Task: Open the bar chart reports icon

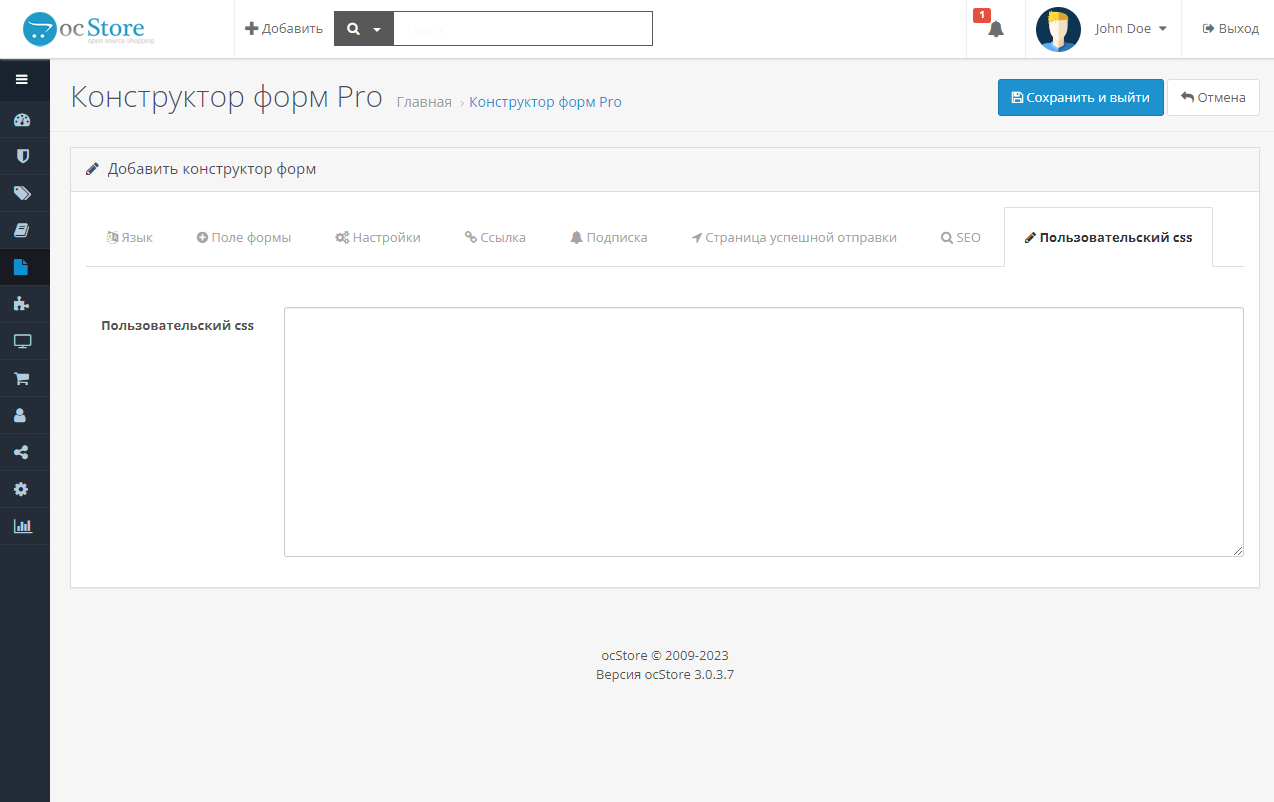Action: [x=22, y=526]
